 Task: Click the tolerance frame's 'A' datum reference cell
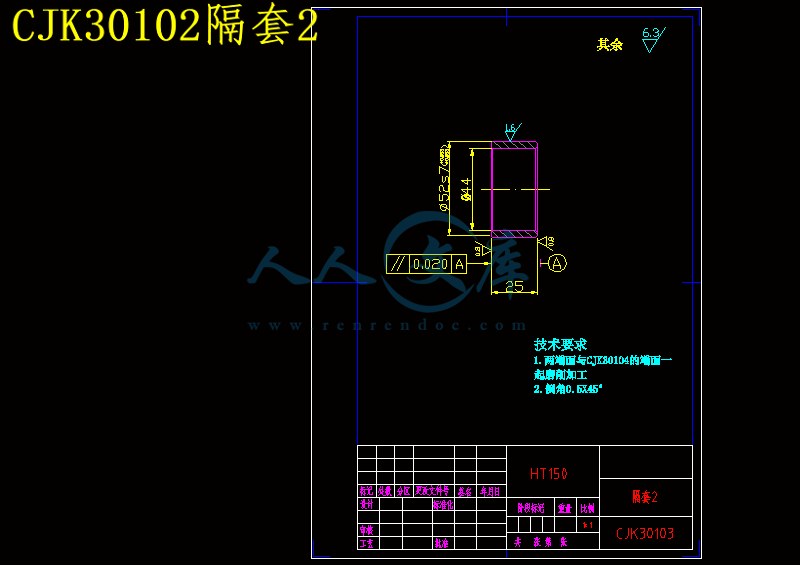(460, 264)
